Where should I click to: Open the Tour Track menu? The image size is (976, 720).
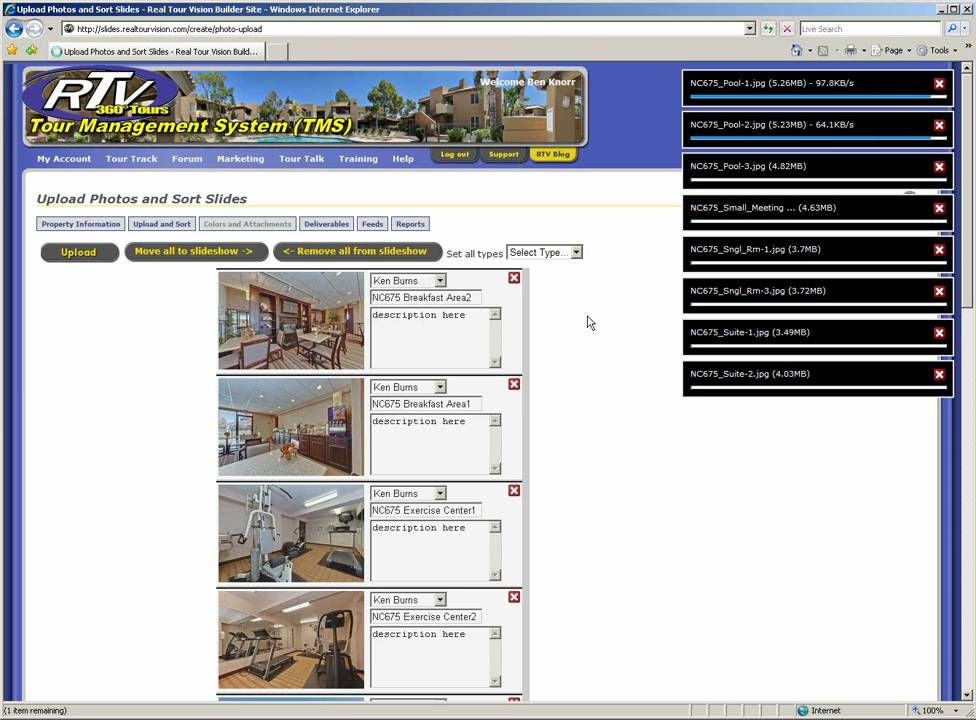(131, 159)
